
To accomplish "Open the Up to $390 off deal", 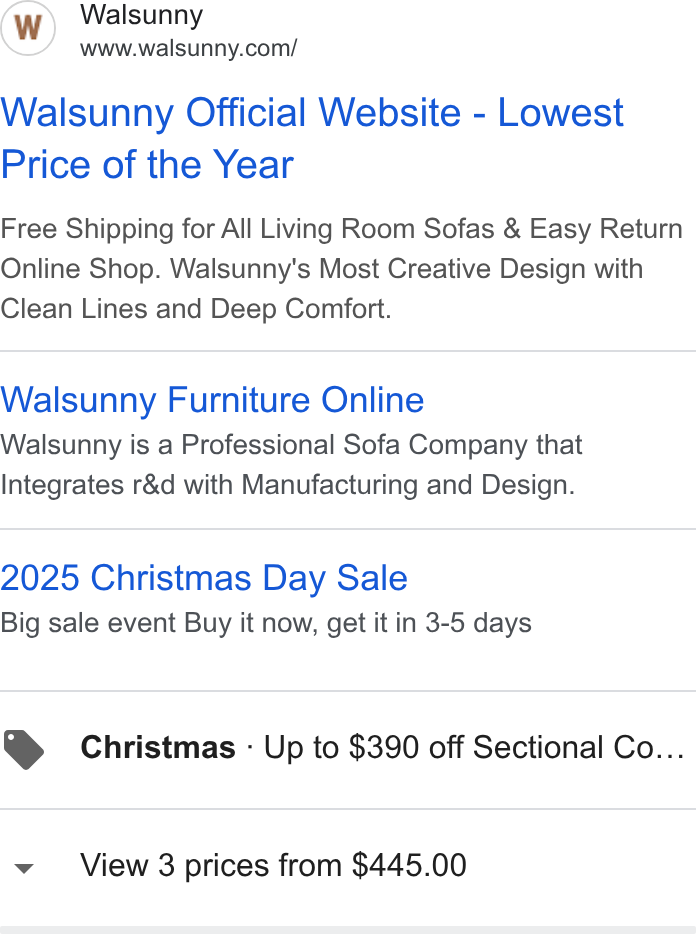I will [x=474, y=747].
